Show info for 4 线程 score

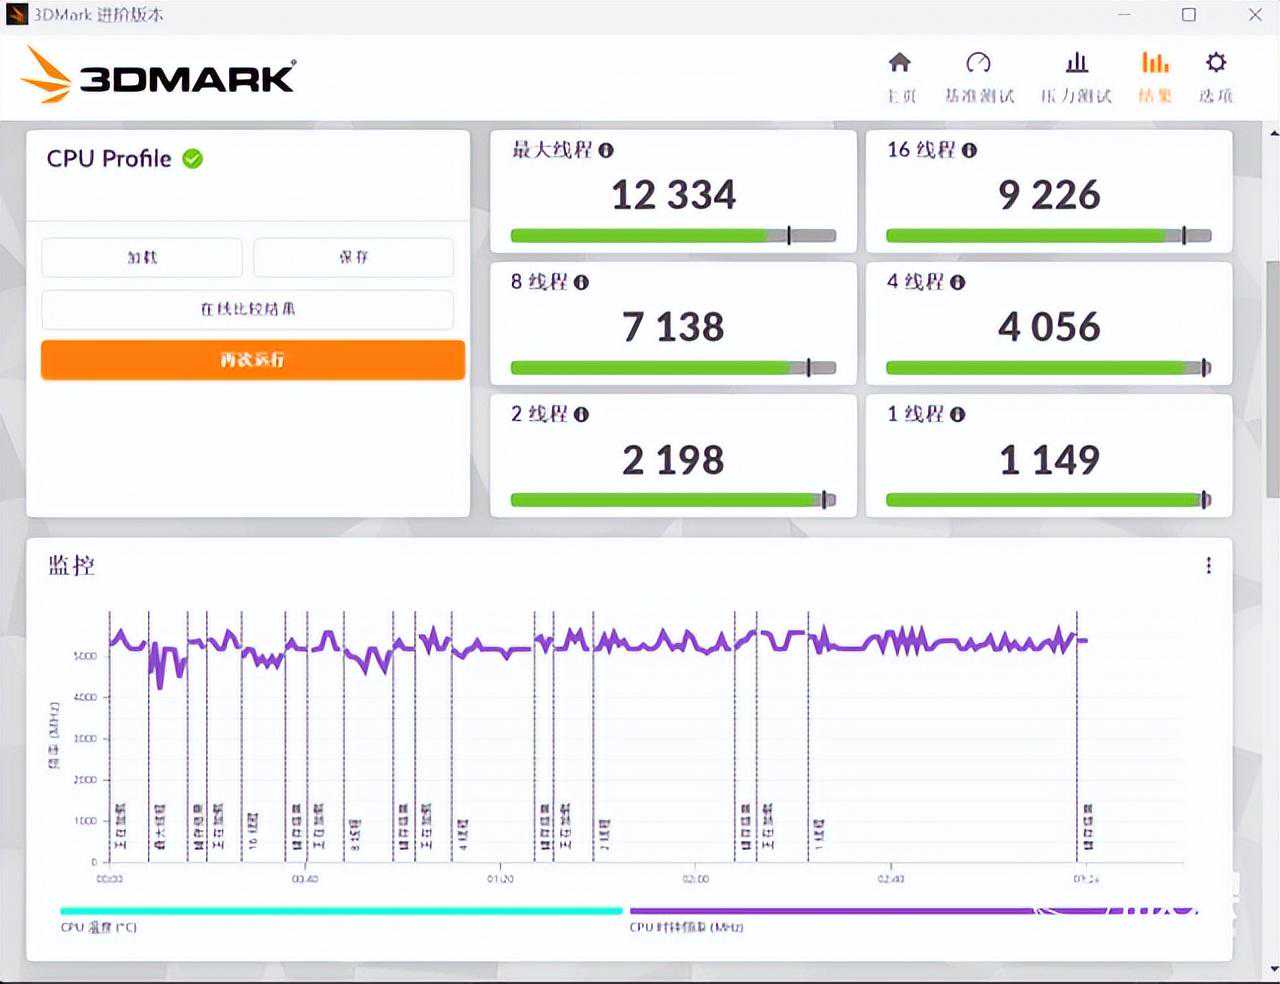pos(957,283)
